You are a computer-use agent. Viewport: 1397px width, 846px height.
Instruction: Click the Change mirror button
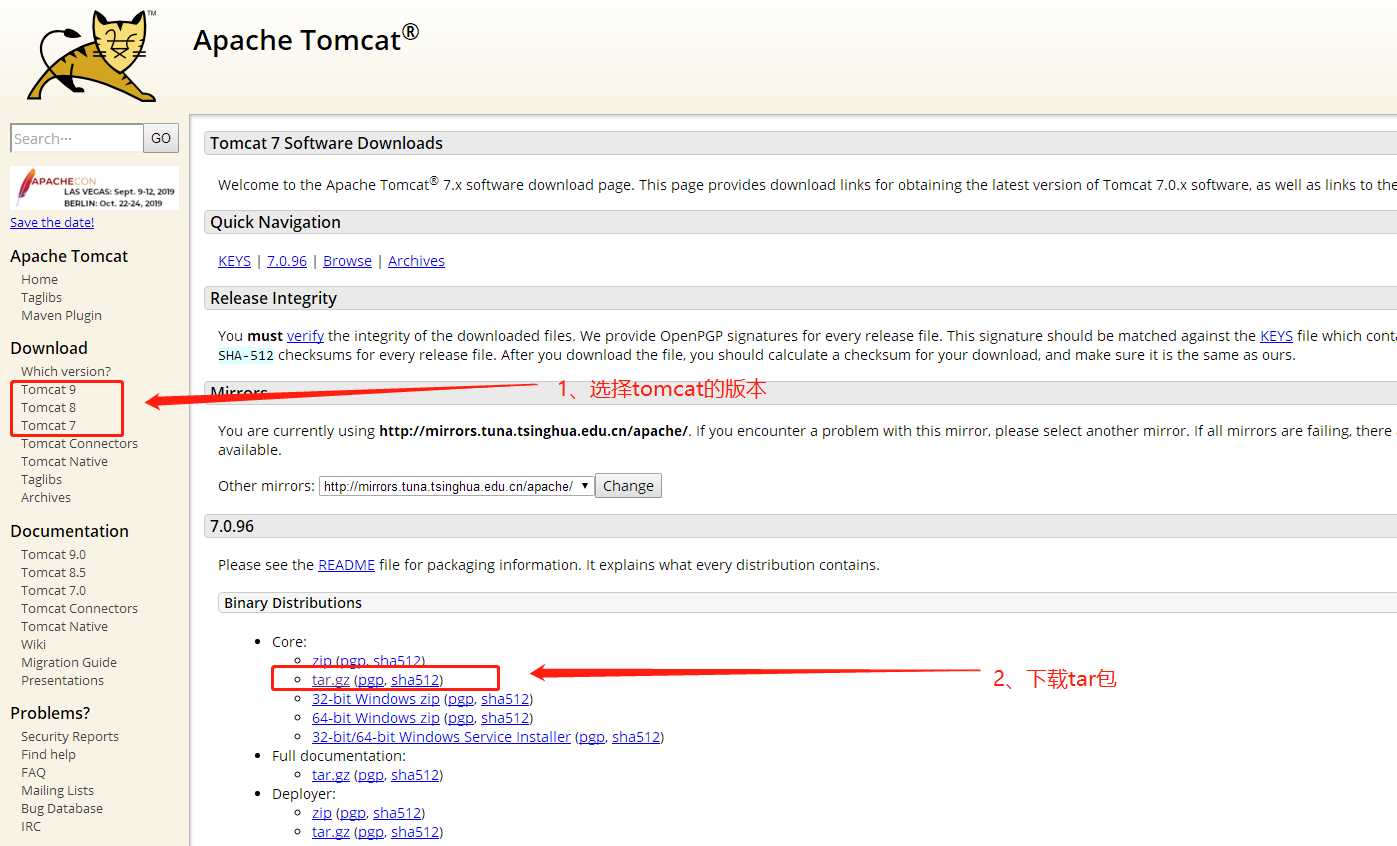tap(628, 486)
